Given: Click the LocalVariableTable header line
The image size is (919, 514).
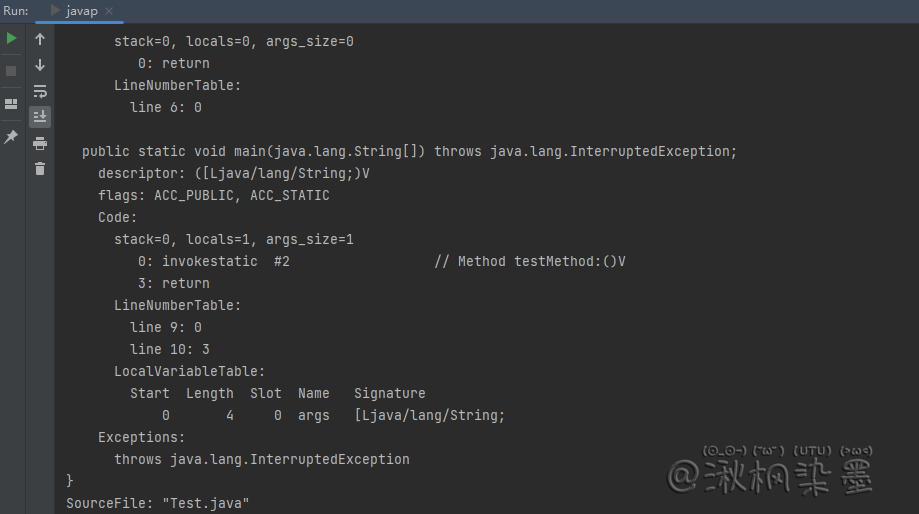Looking at the screenshot, I should [x=189, y=371].
